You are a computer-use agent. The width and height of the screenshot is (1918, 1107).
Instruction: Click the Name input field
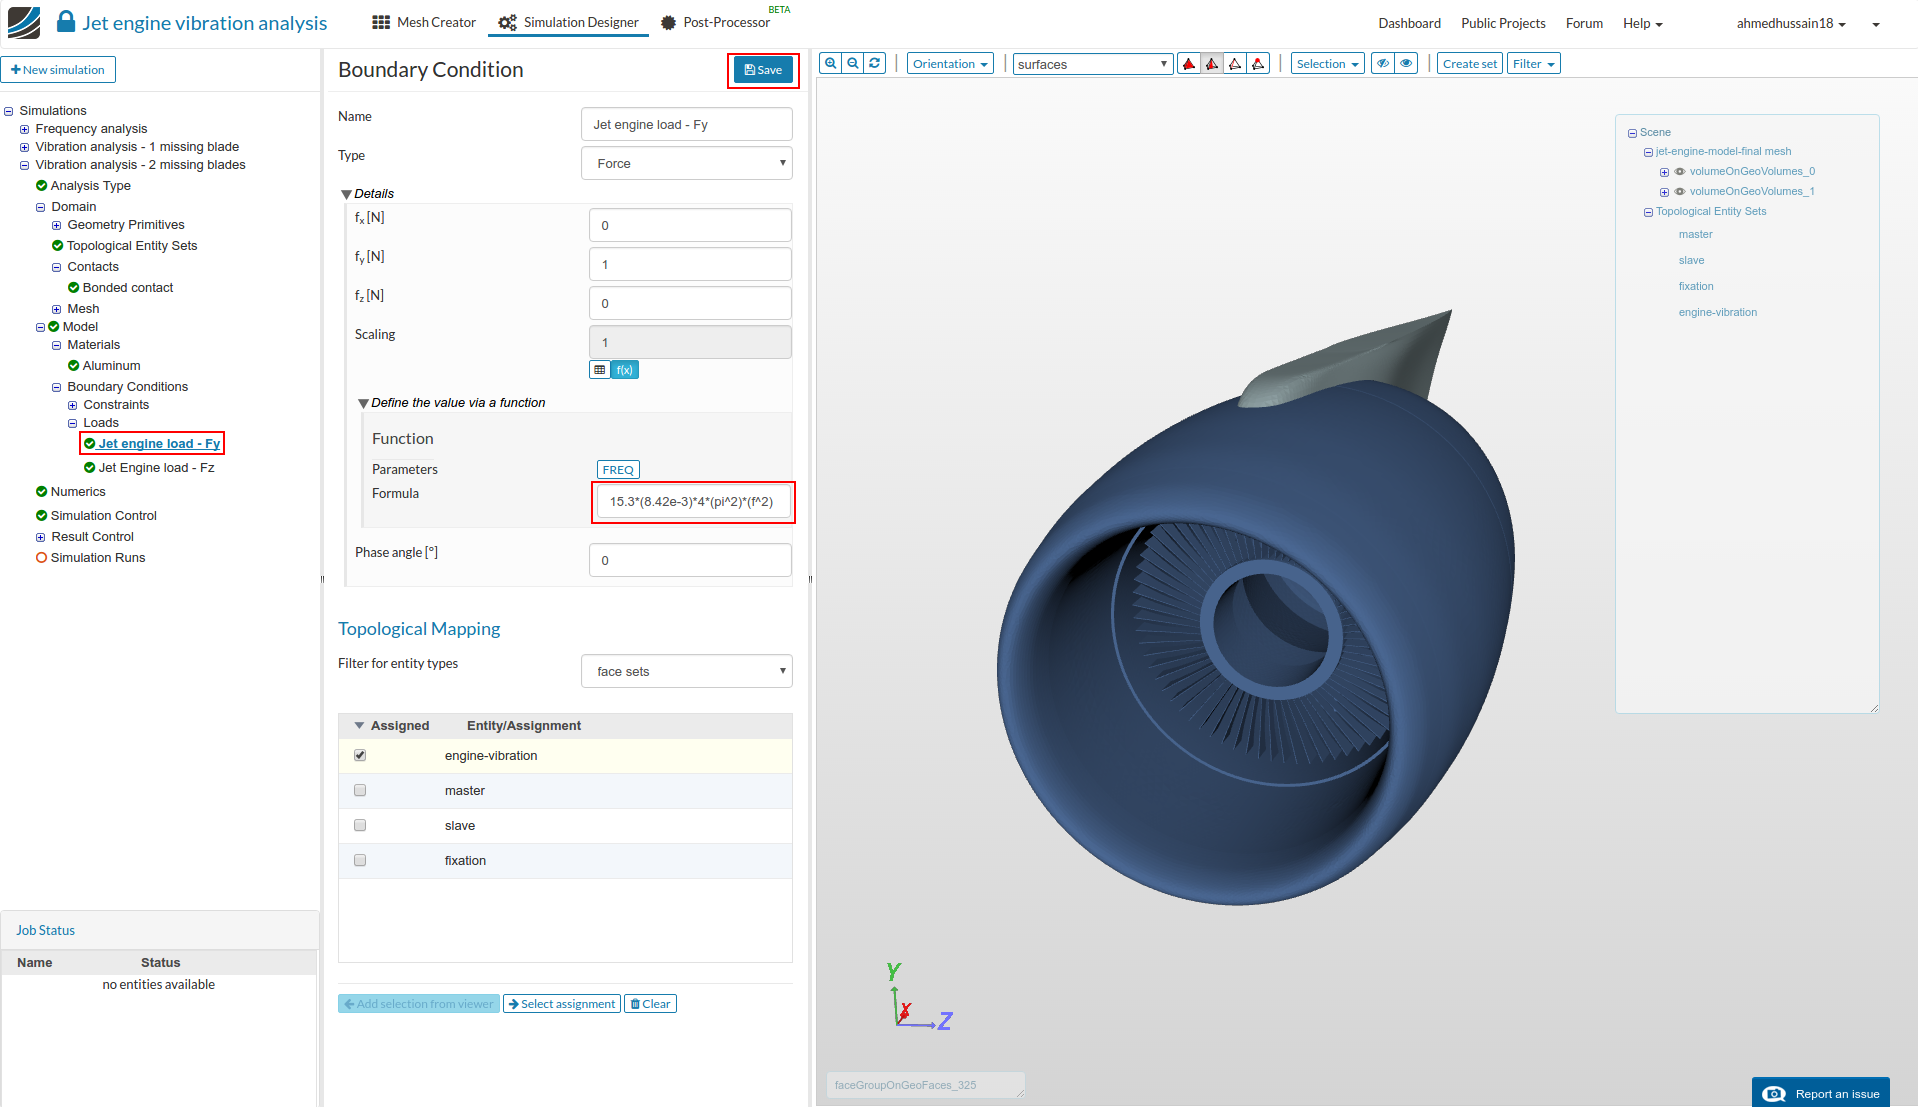pyautogui.click(x=687, y=125)
